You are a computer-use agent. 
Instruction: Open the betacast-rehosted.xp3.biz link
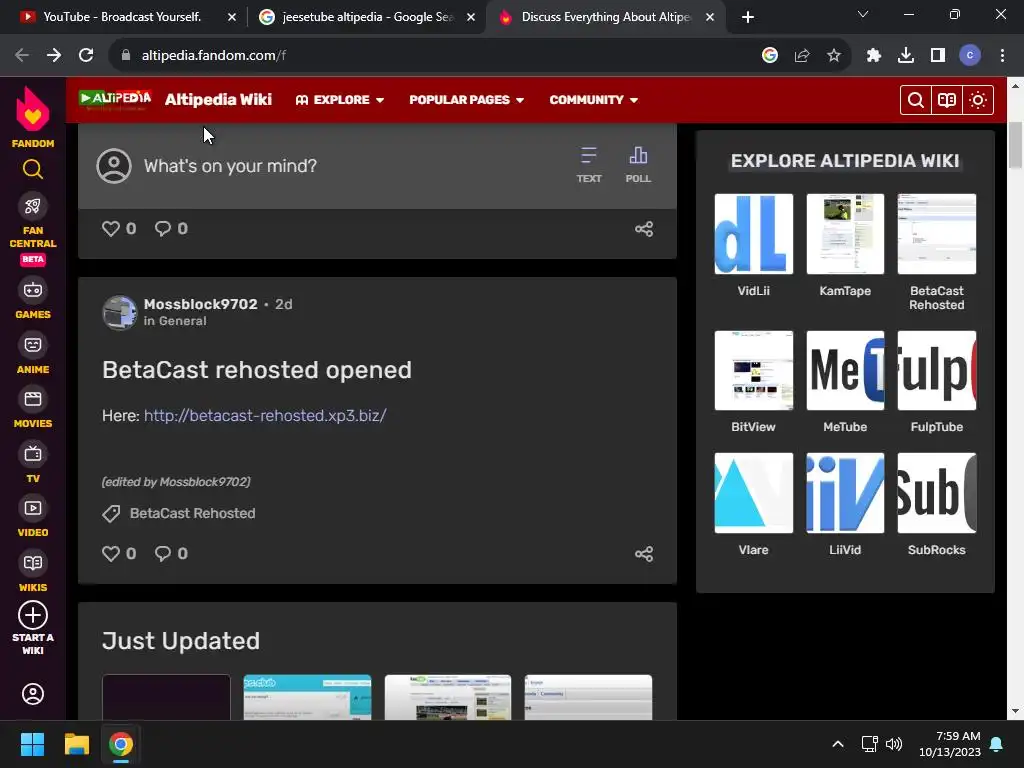click(265, 415)
